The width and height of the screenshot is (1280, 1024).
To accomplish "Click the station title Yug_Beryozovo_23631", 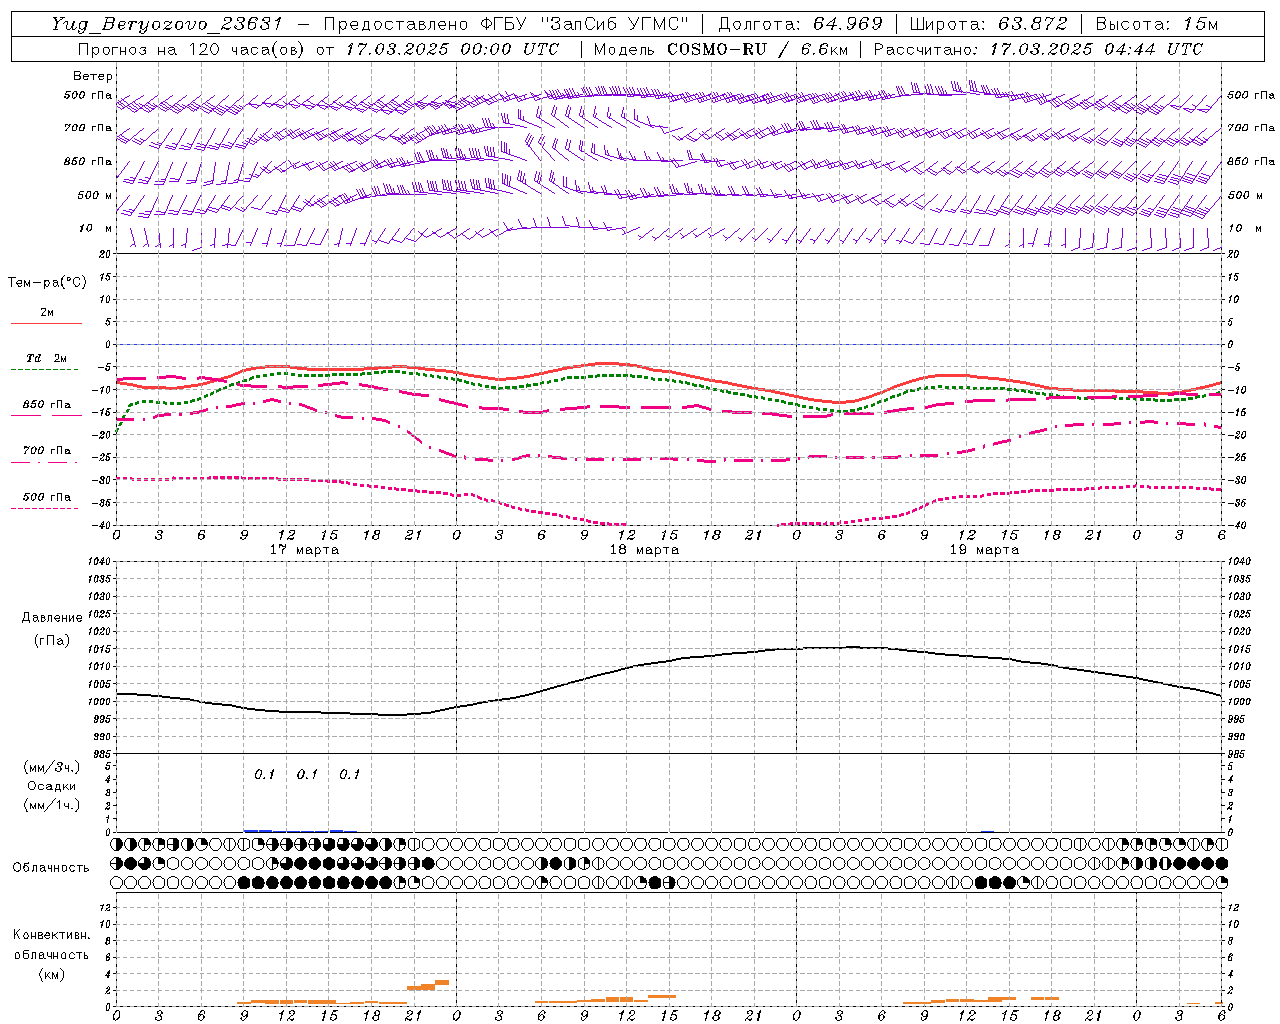I will click(168, 24).
